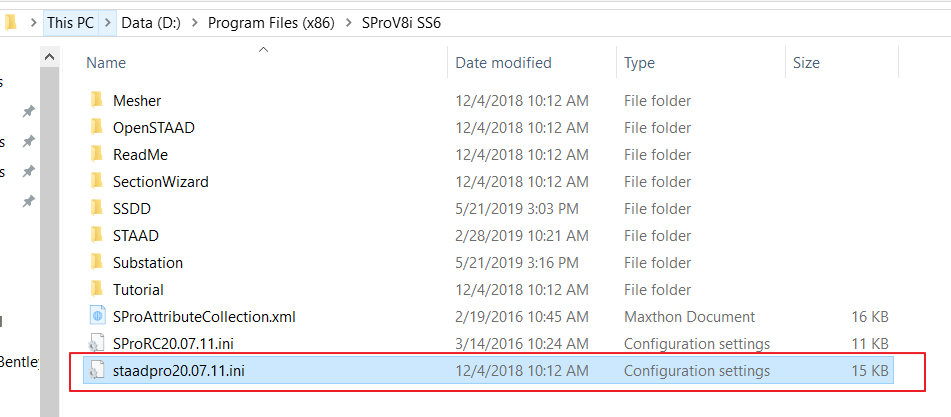This screenshot has width=951, height=417.
Task: Go to Program Files (x86) breadcrumb
Action: [270, 22]
